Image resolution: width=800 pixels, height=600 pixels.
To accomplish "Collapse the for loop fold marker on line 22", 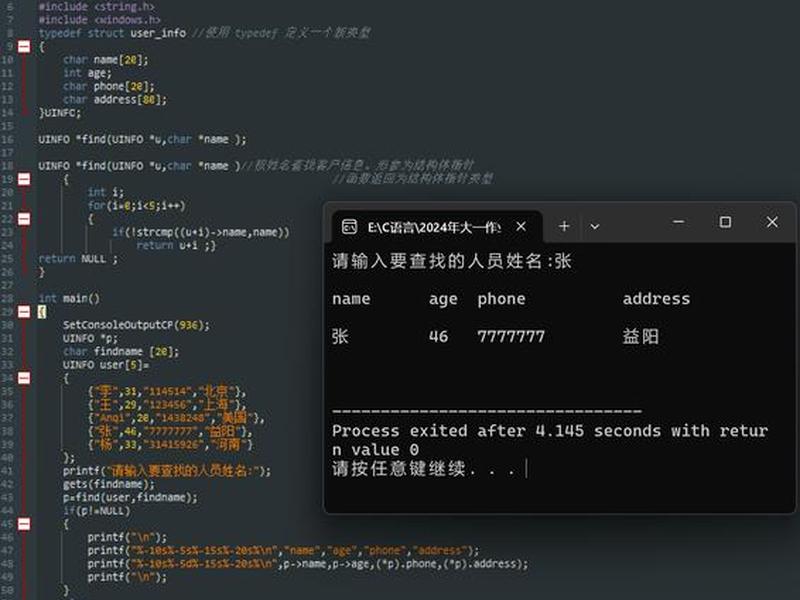I will pos(24,219).
